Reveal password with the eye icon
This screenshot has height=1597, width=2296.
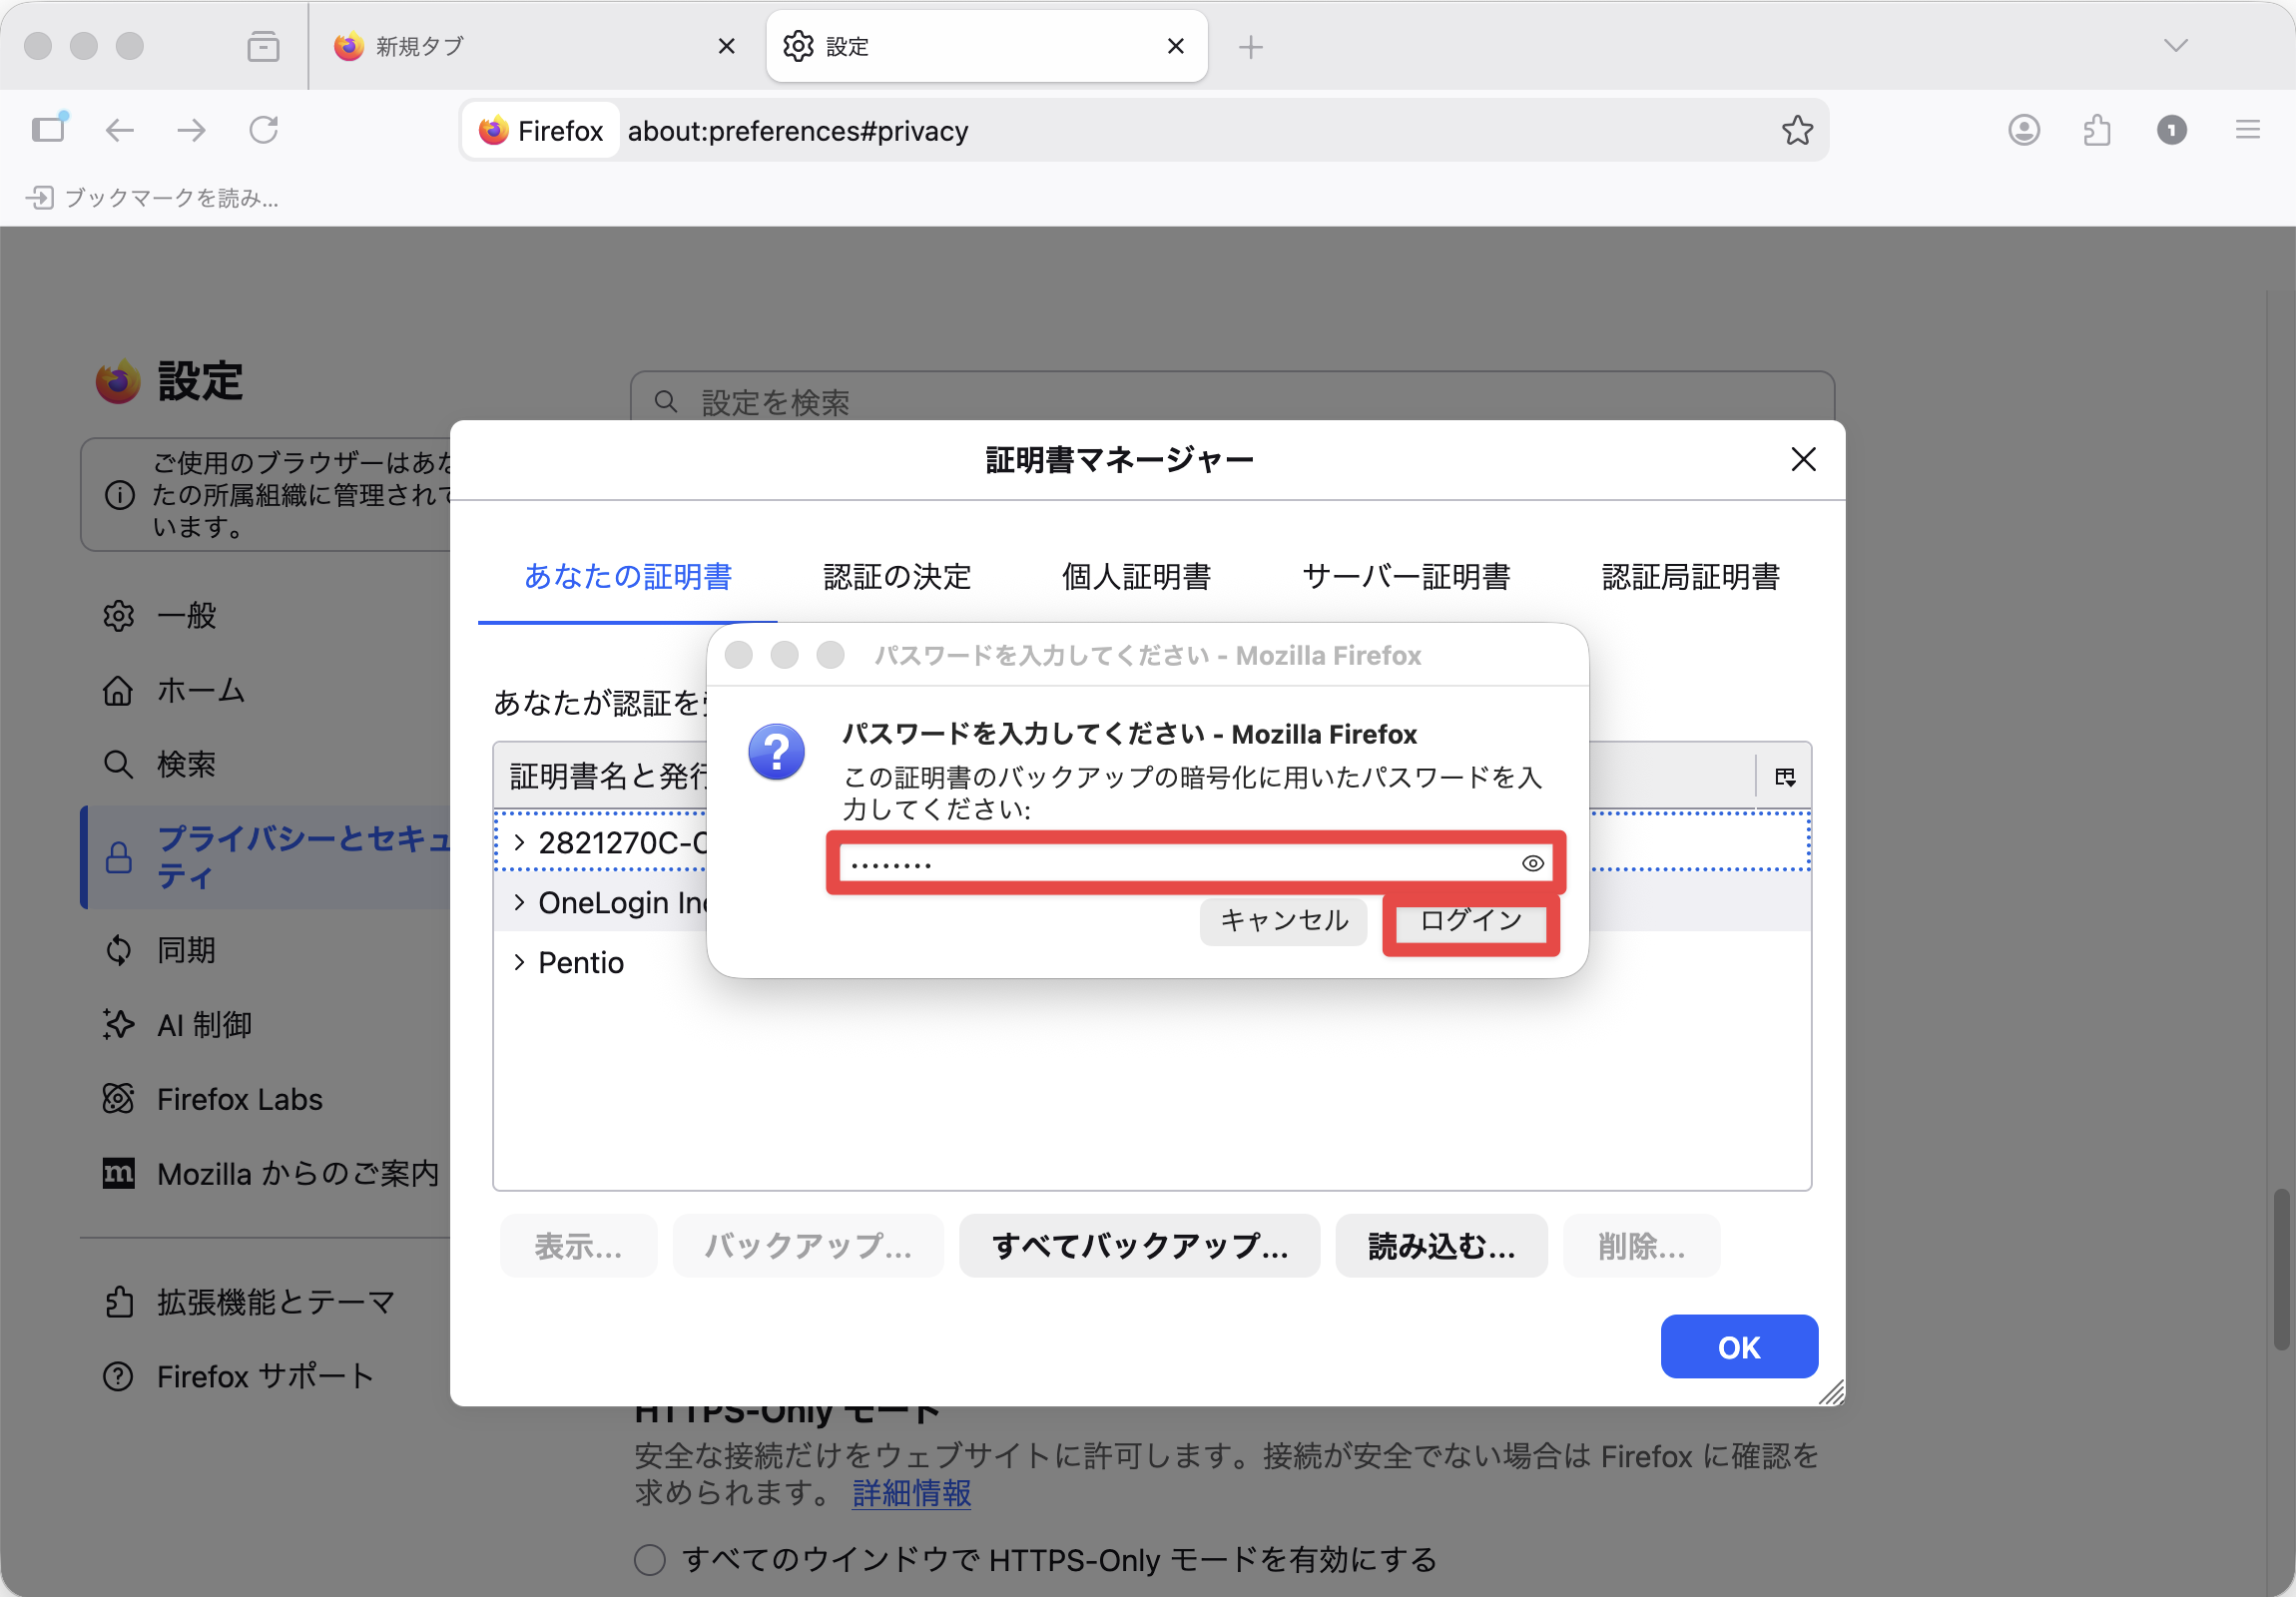click(x=1532, y=863)
